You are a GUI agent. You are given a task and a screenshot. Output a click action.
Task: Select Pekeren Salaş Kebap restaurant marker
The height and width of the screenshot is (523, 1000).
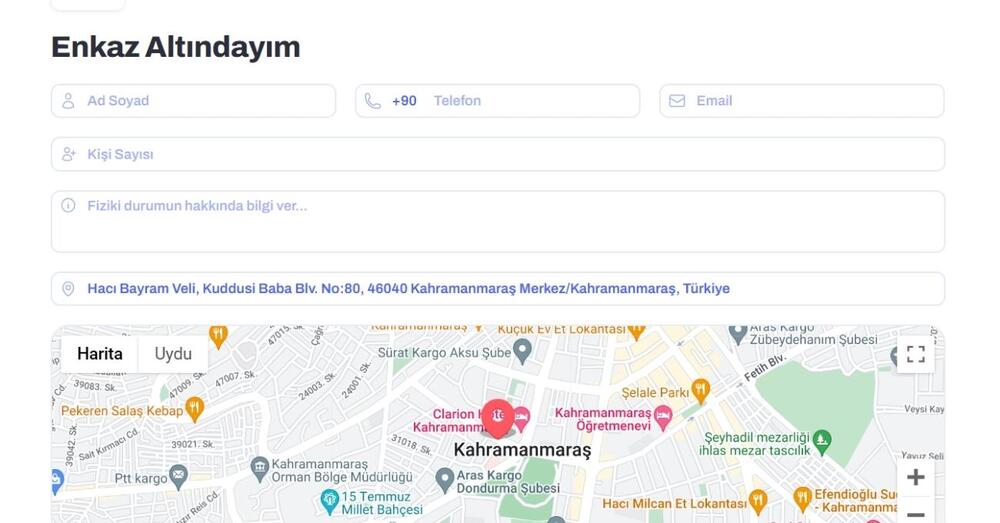(195, 408)
